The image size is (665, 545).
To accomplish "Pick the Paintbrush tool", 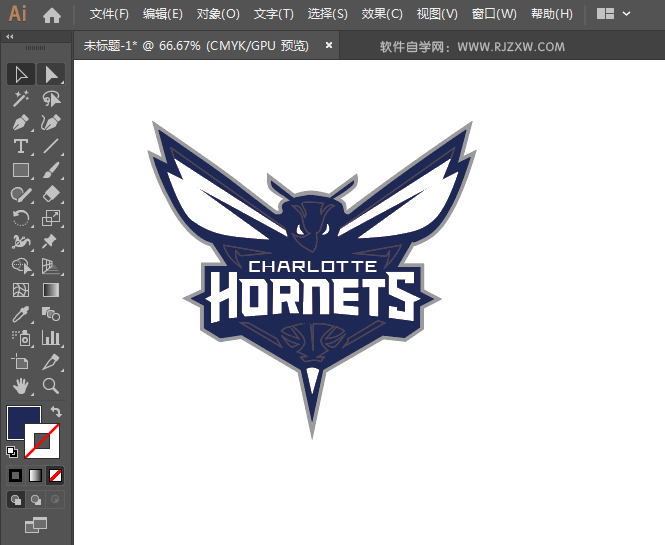I will pos(51,170).
